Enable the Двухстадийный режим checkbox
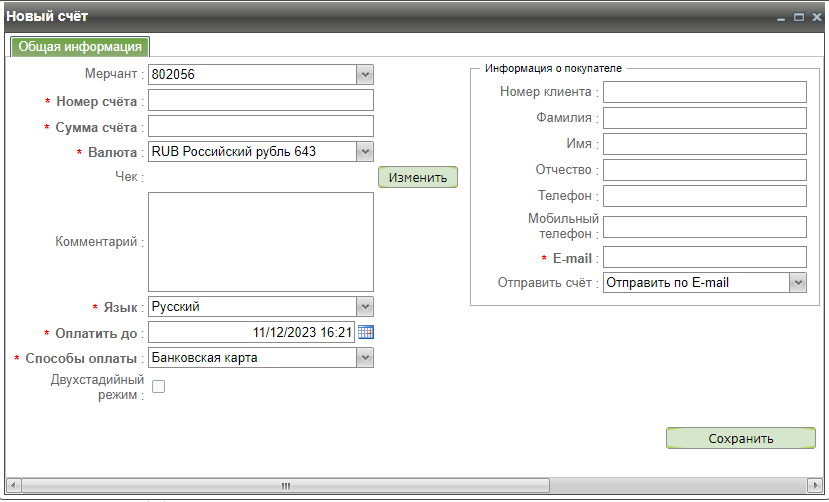 coord(158,387)
